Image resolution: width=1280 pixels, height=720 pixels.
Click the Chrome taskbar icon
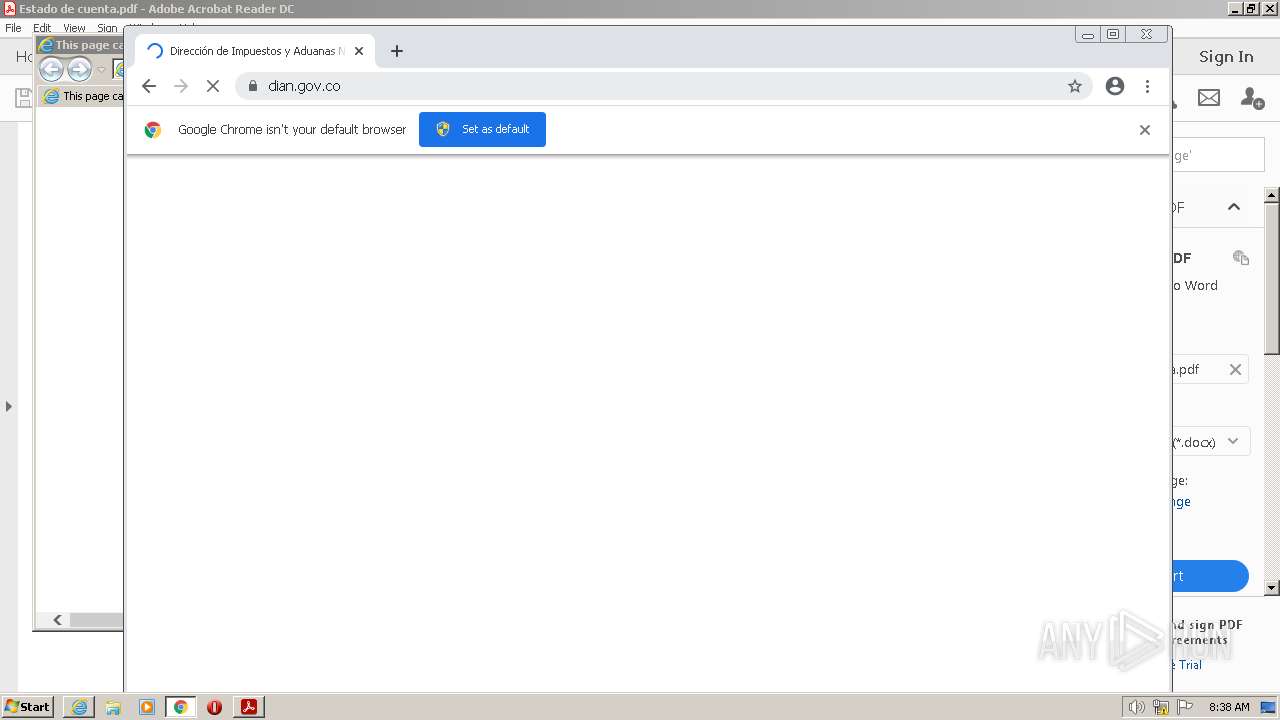pyautogui.click(x=181, y=707)
